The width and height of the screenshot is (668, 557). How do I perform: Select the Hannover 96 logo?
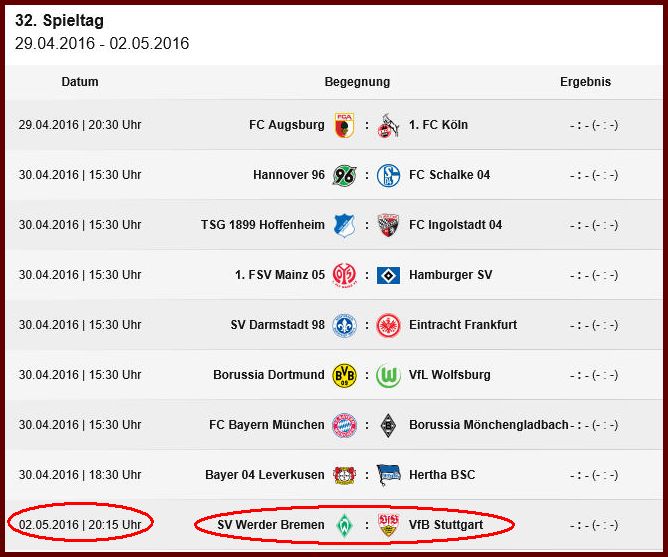[x=344, y=175]
